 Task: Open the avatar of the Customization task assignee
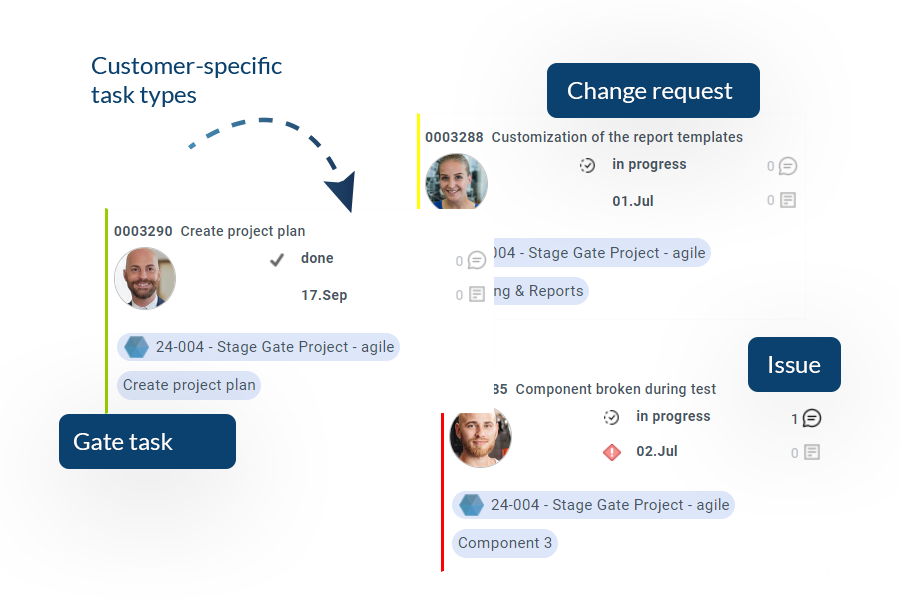point(456,181)
